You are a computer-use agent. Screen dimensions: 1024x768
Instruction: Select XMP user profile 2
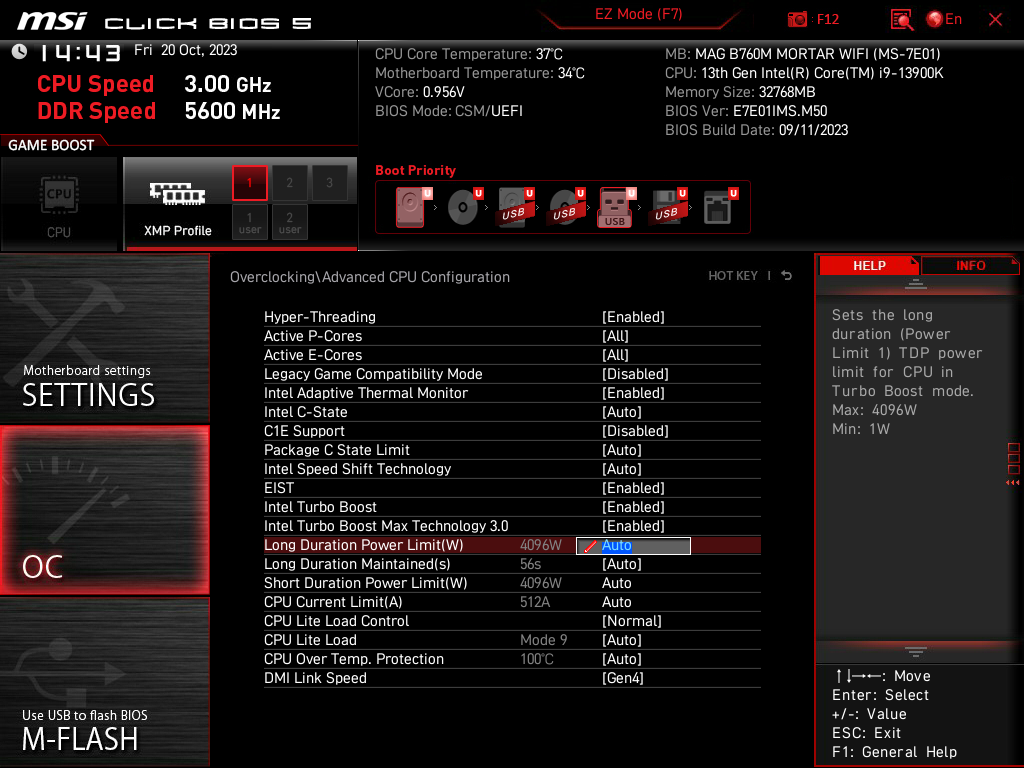click(289, 222)
